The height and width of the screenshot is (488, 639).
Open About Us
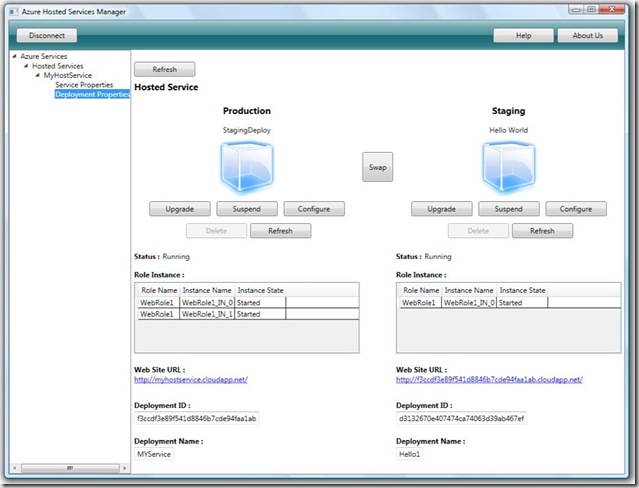pos(587,35)
